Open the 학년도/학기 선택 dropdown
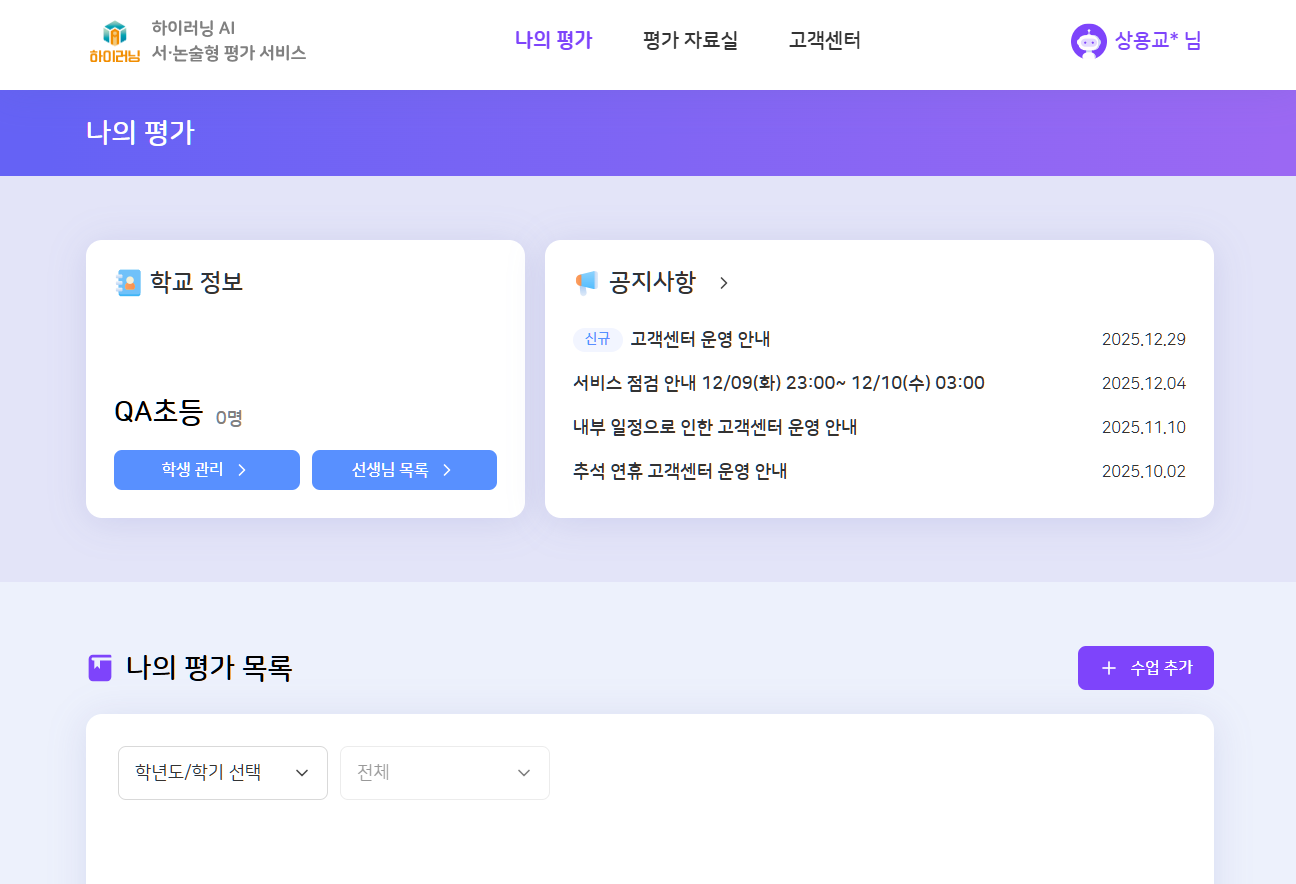 point(223,773)
